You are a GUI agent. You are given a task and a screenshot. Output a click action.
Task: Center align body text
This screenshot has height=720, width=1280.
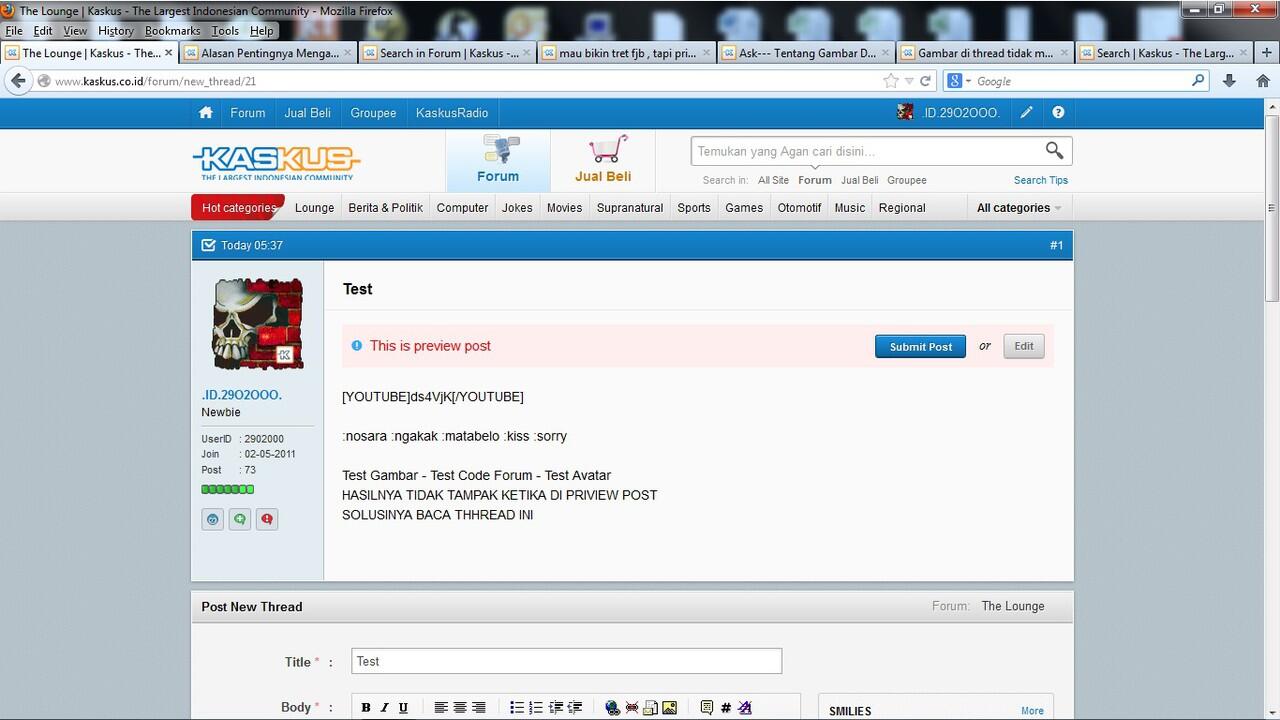tap(460, 708)
